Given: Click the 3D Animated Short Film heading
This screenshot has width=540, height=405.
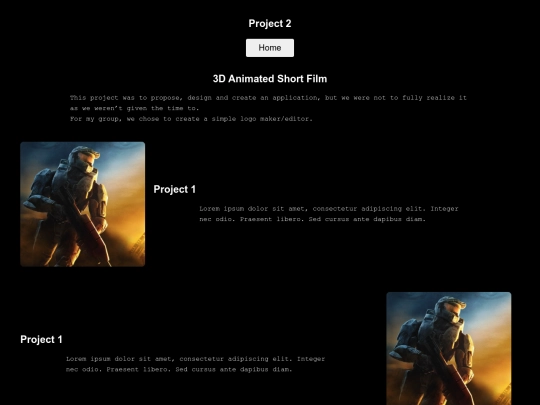Looking at the screenshot, I should tap(270, 79).
